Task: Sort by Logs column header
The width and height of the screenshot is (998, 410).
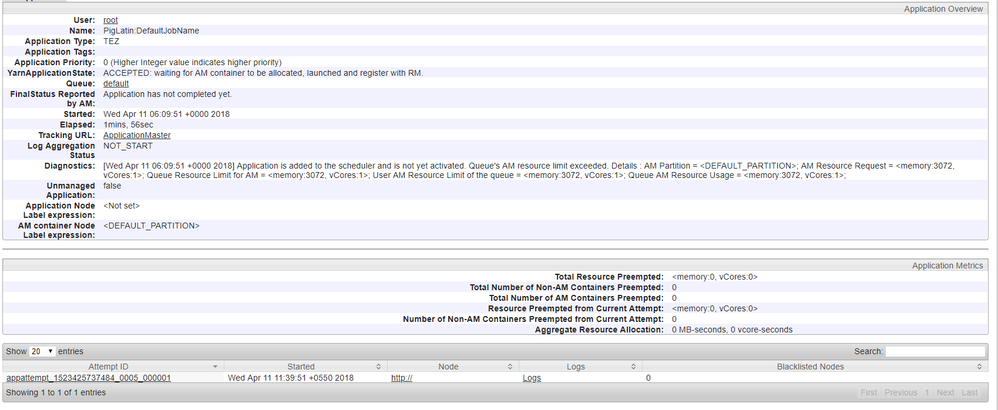Action: pyautogui.click(x=580, y=367)
